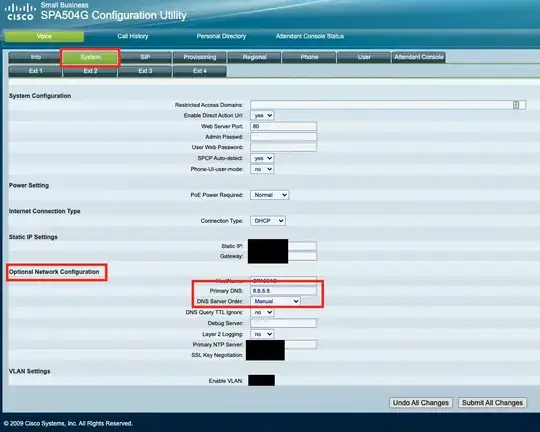This screenshot has width=540, height=432.
Task: Open the Ext 1 tab
Action: [35, 71]
